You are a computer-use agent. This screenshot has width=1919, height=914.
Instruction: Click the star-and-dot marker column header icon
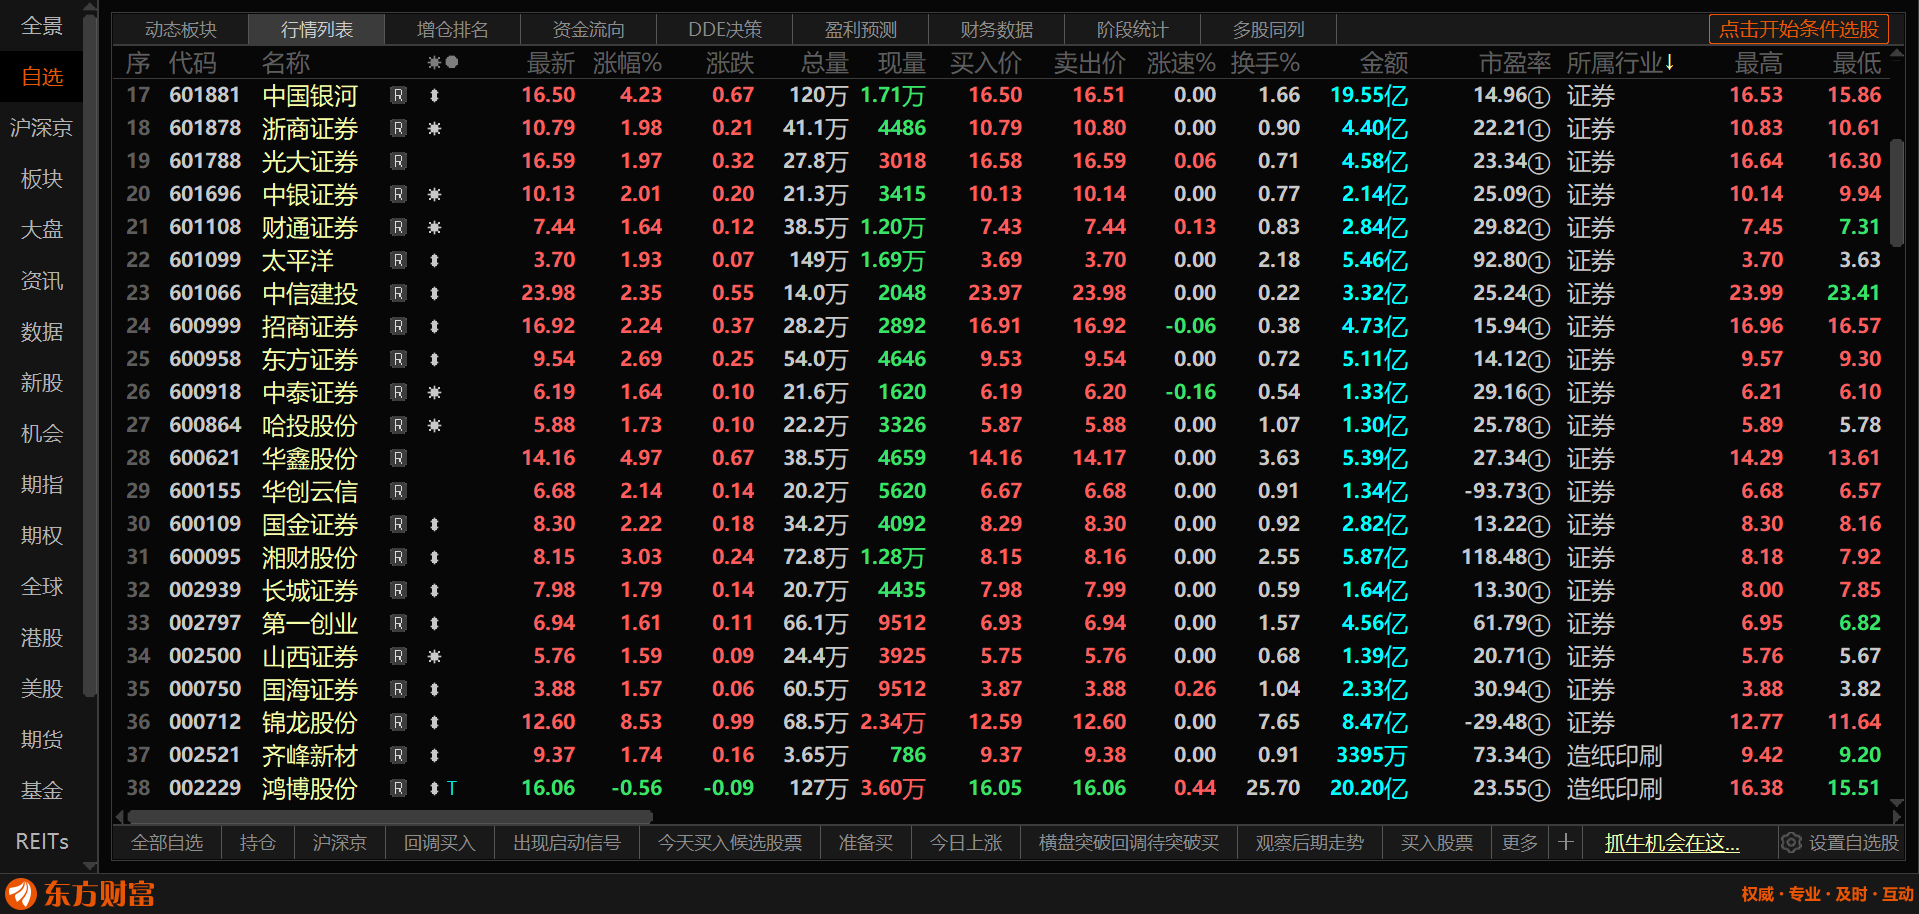coord(442,63)
